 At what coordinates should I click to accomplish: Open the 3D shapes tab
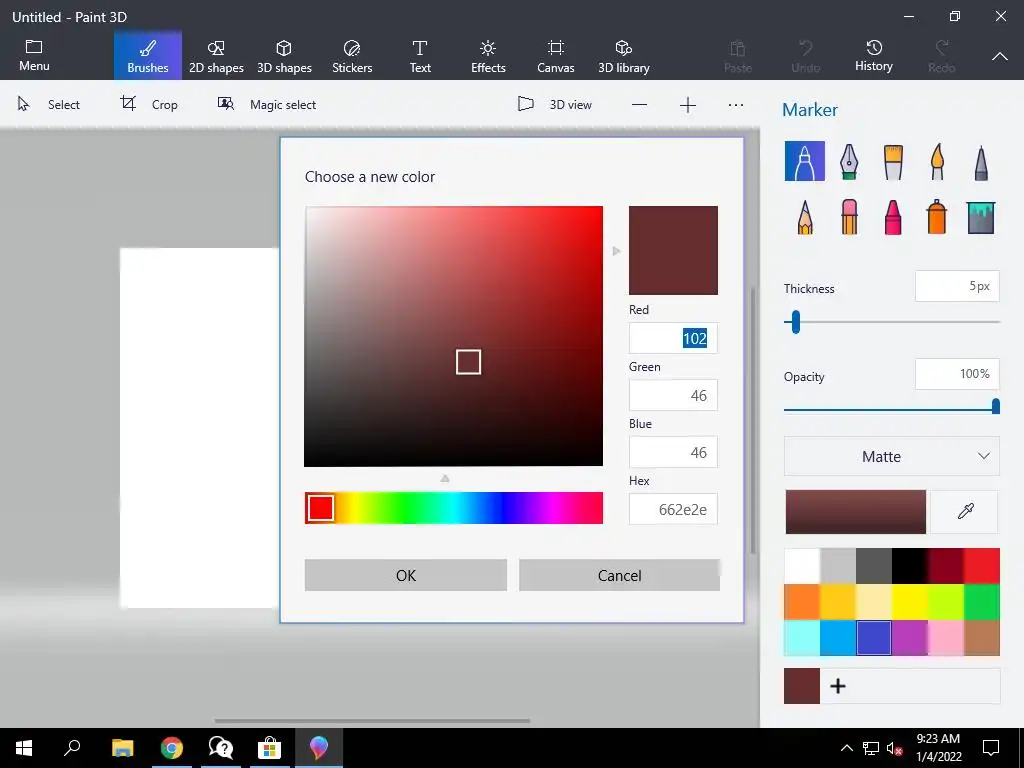click(x=284, y=56)
